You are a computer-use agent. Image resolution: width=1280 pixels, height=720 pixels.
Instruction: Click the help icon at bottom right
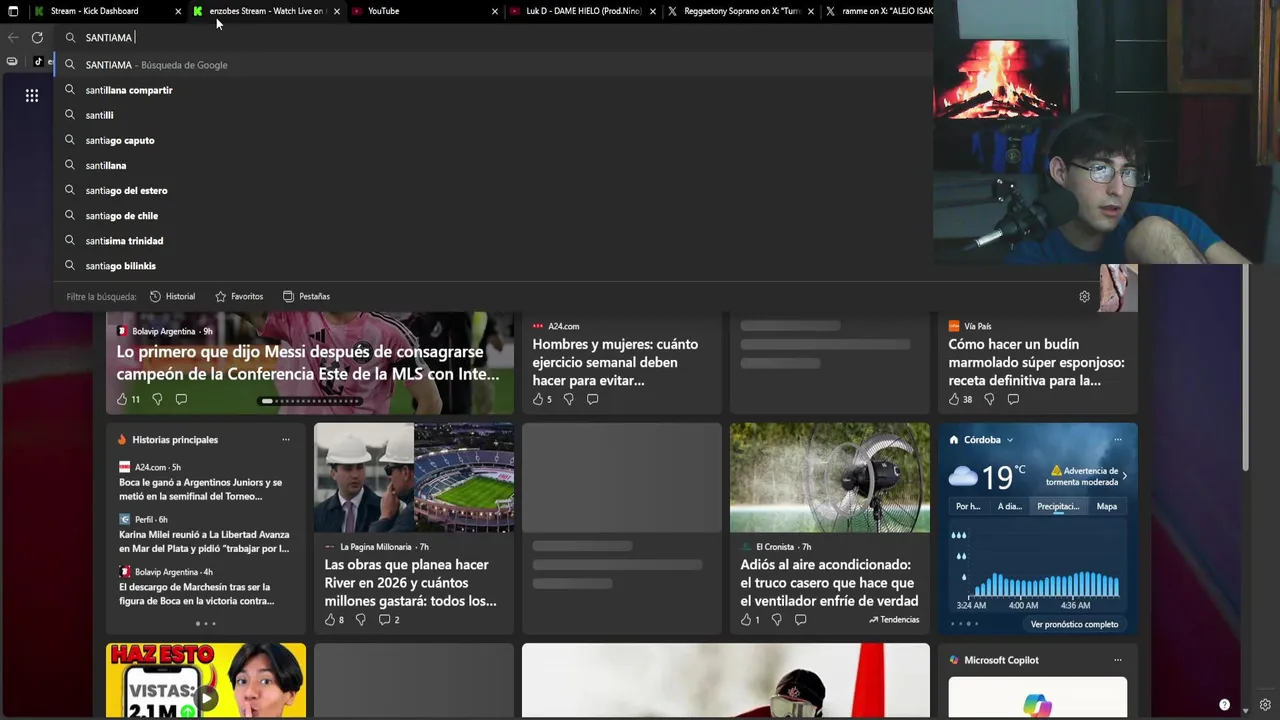click(x=1224, y=705)
